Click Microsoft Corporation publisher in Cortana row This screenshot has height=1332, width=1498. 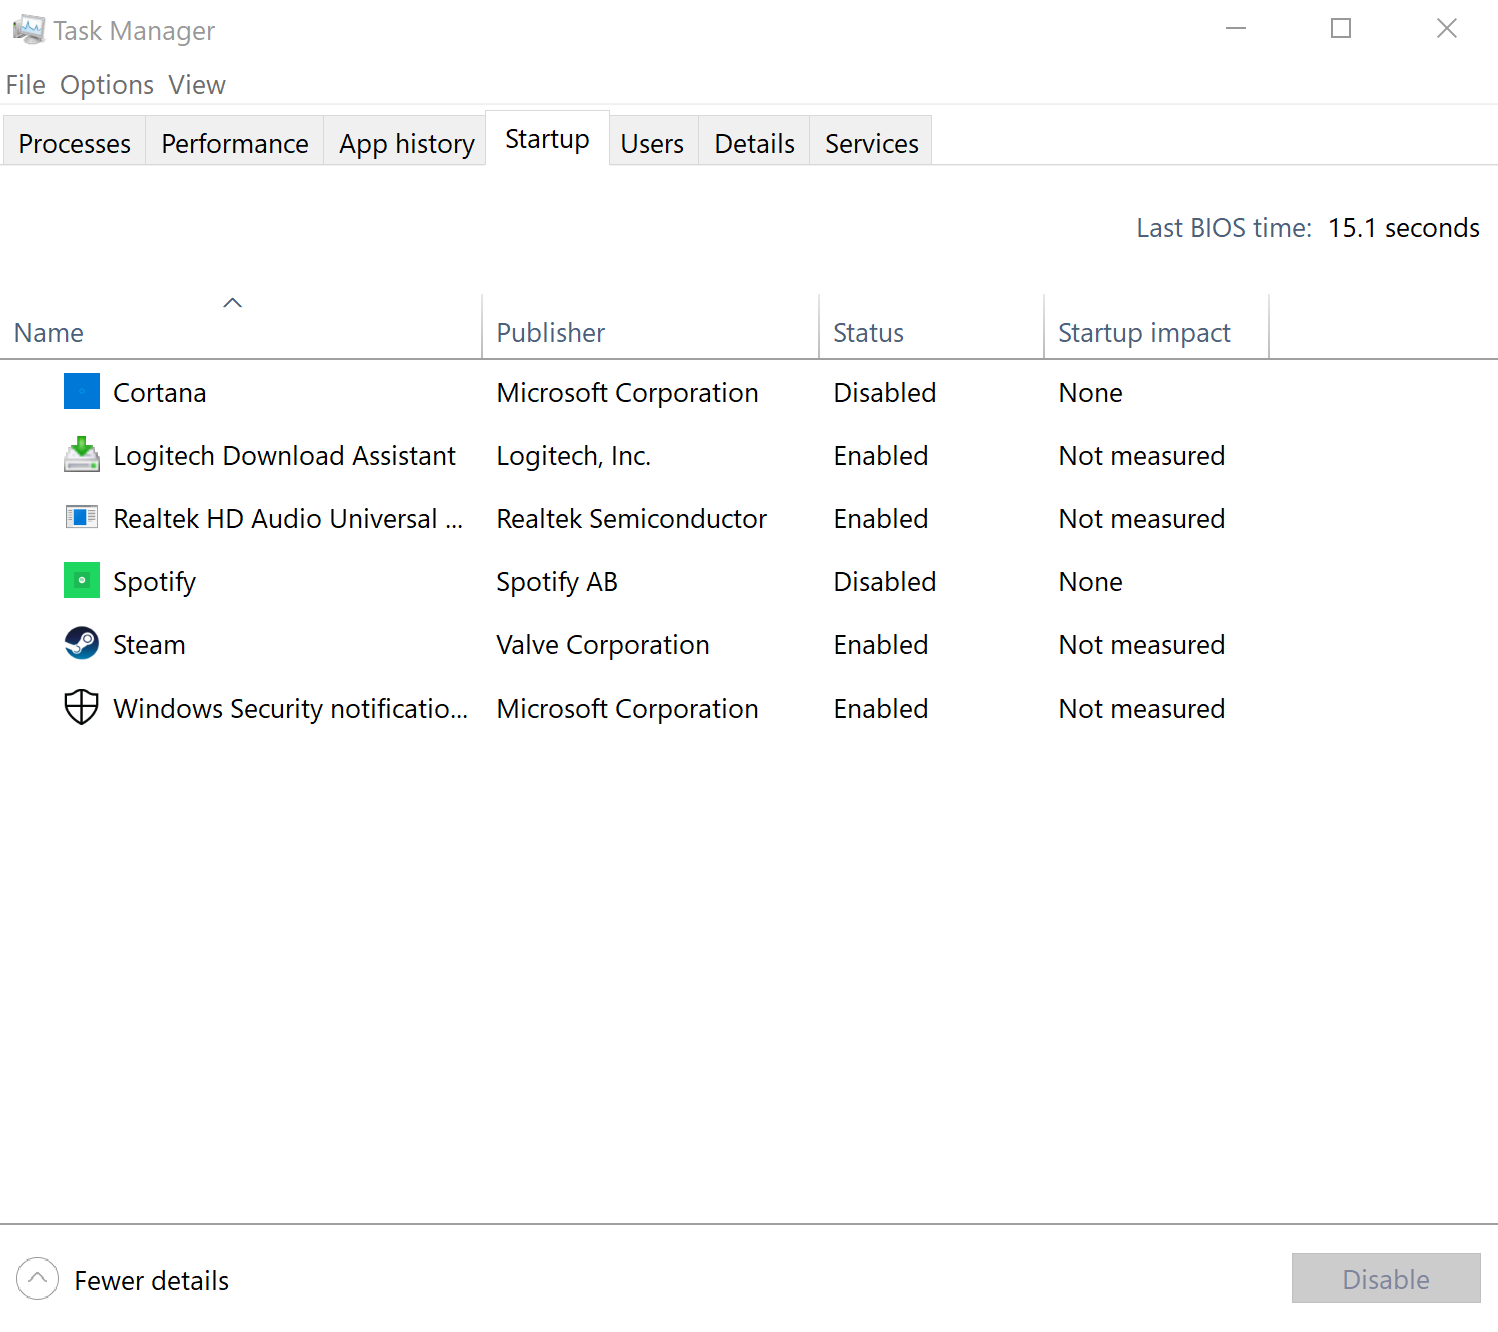(628, 393)
